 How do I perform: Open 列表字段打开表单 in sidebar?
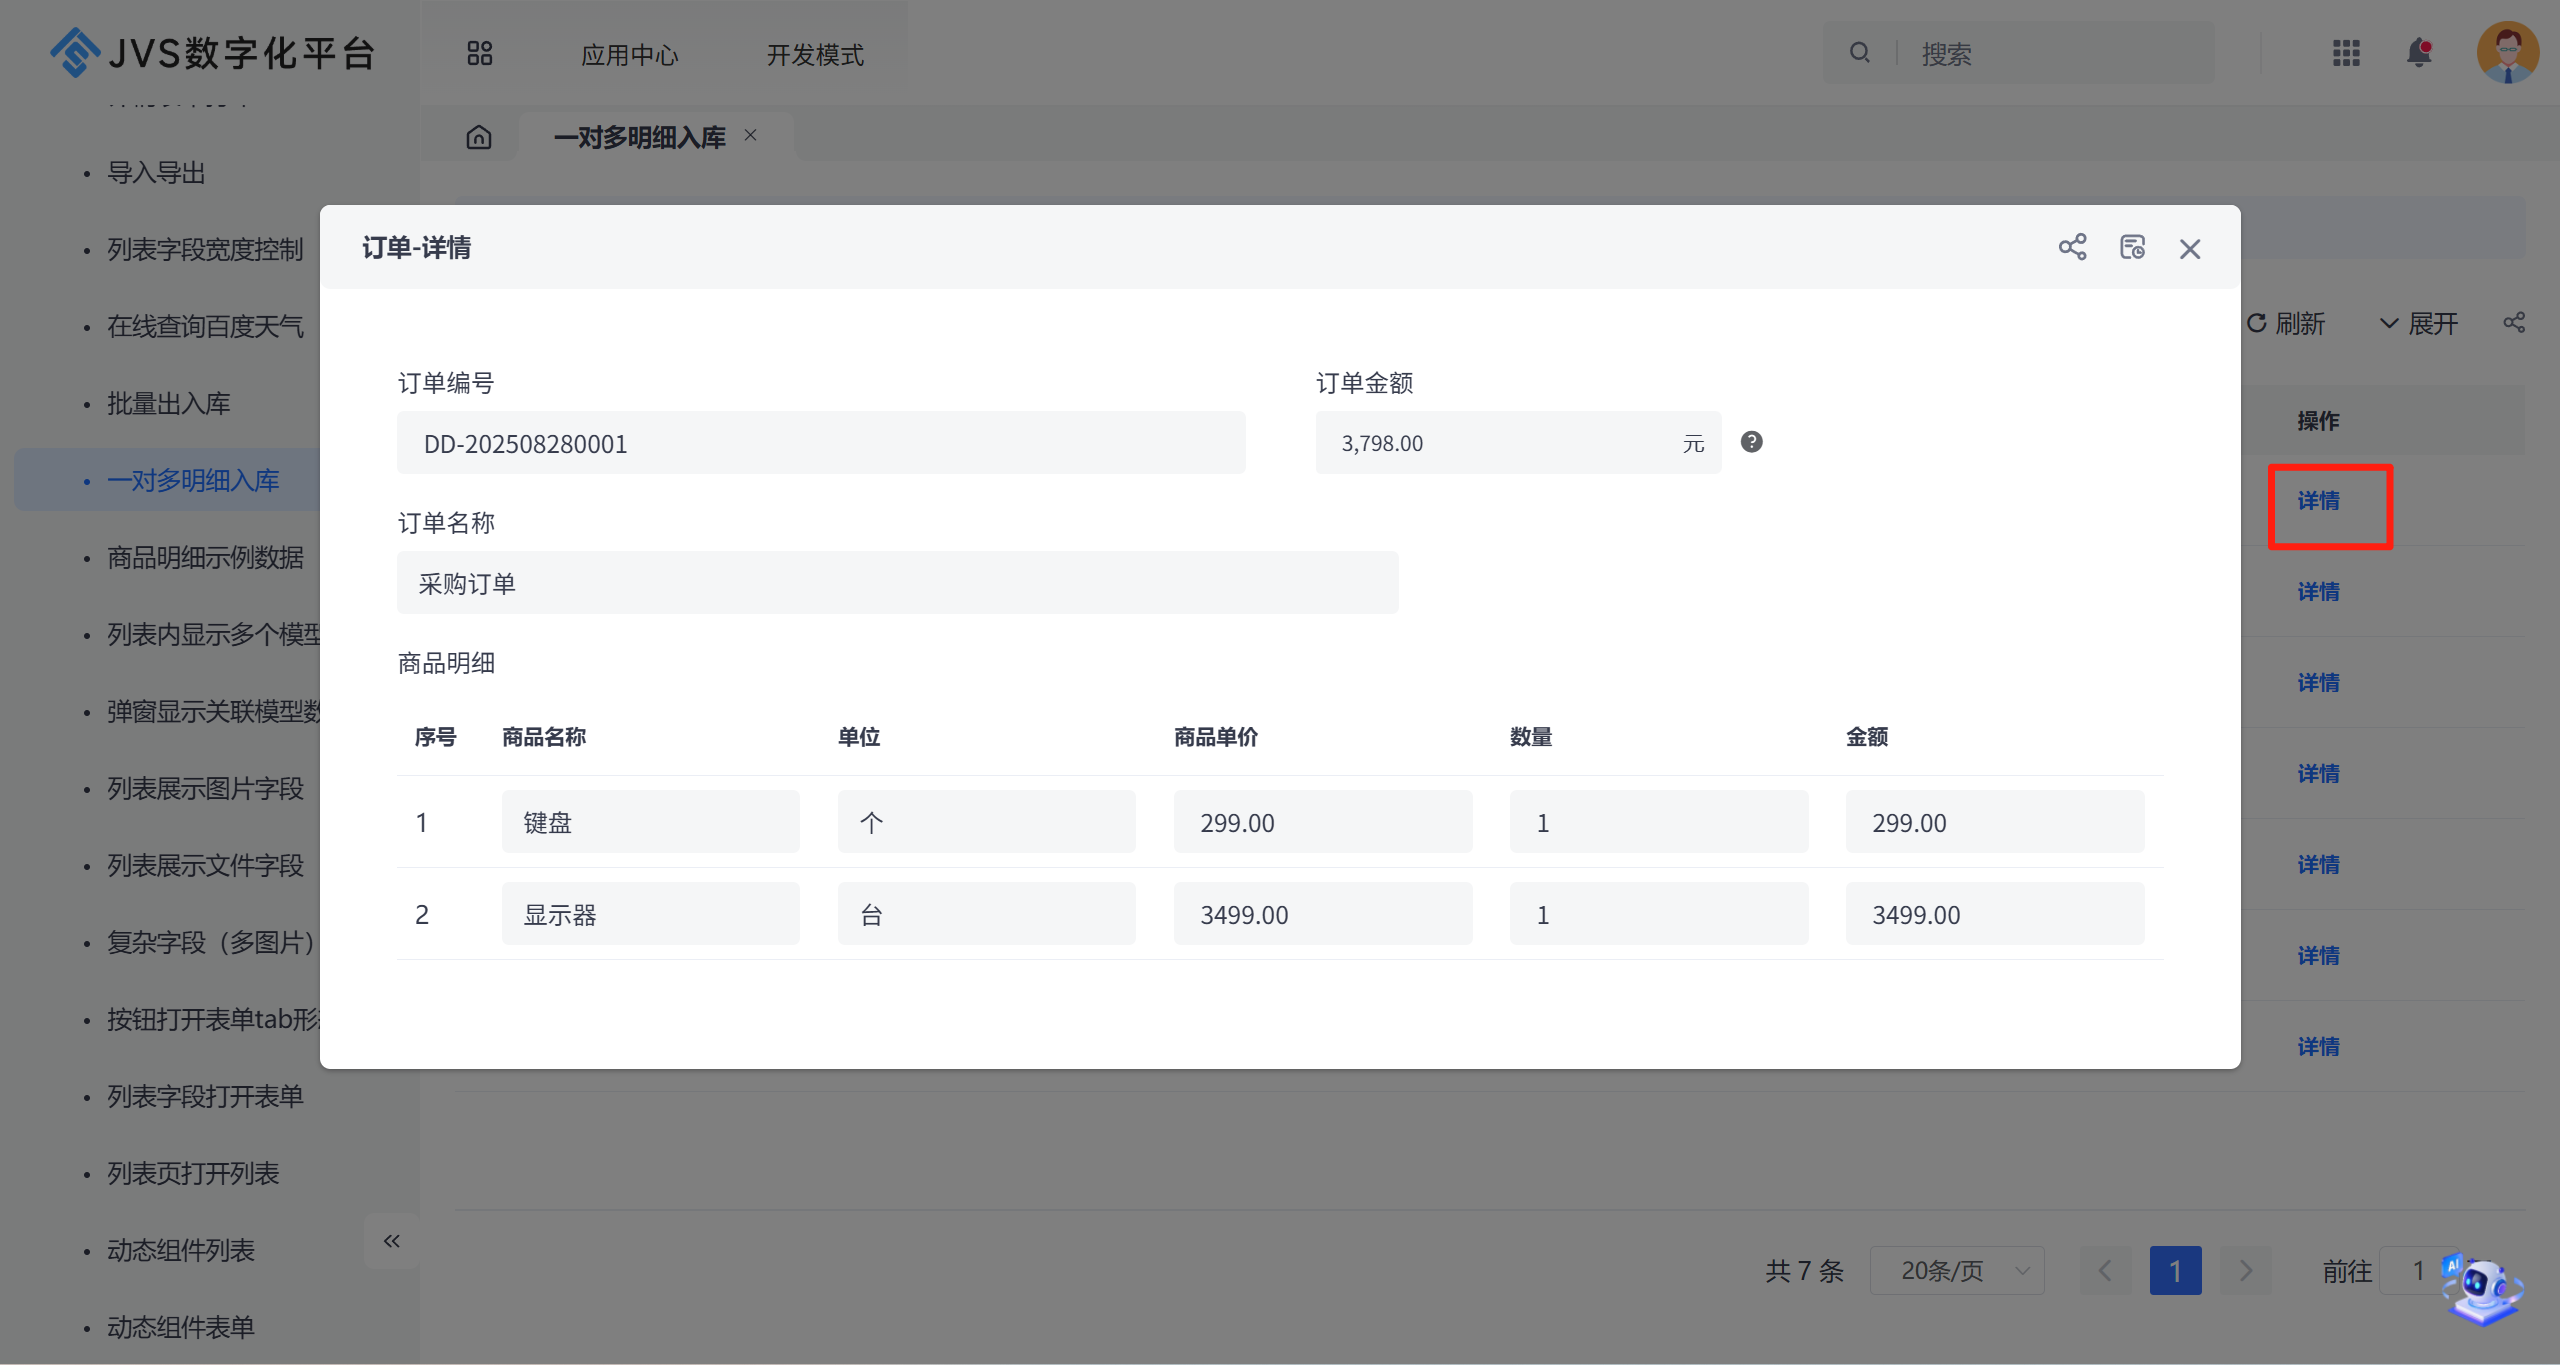coord(205,1097)
